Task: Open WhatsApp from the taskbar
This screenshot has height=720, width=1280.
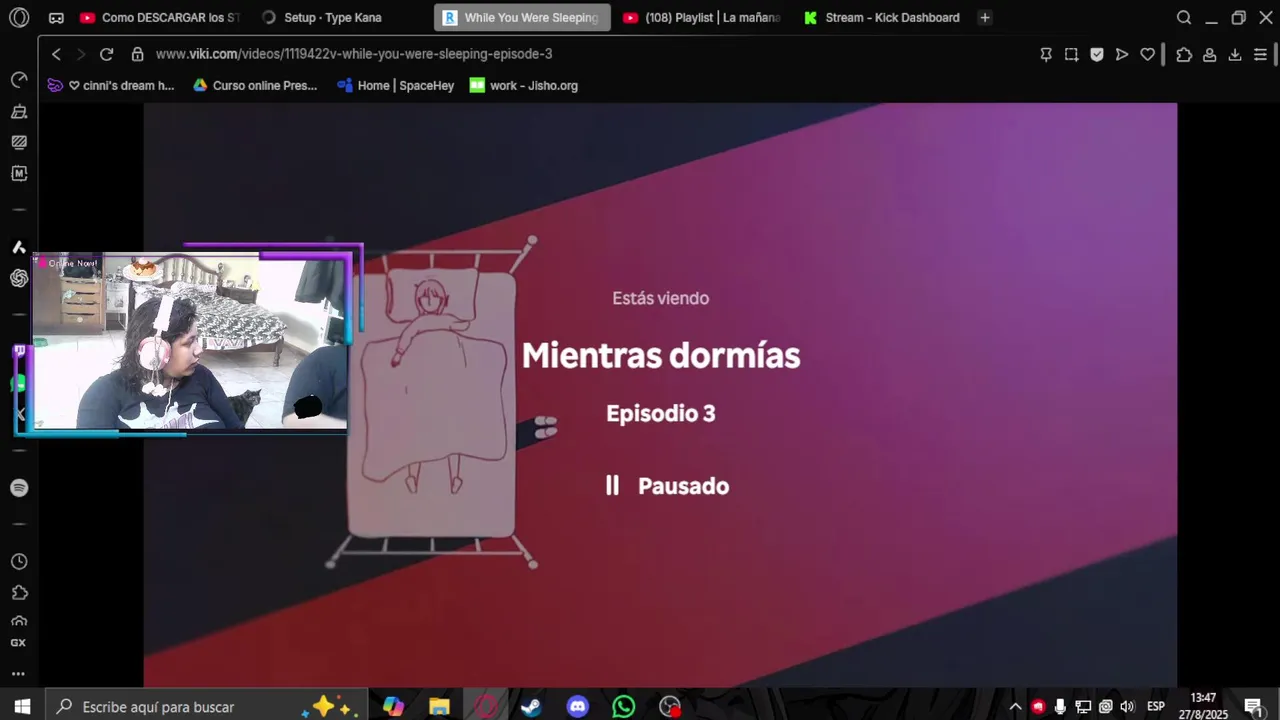Action: [x=624, y=707]
